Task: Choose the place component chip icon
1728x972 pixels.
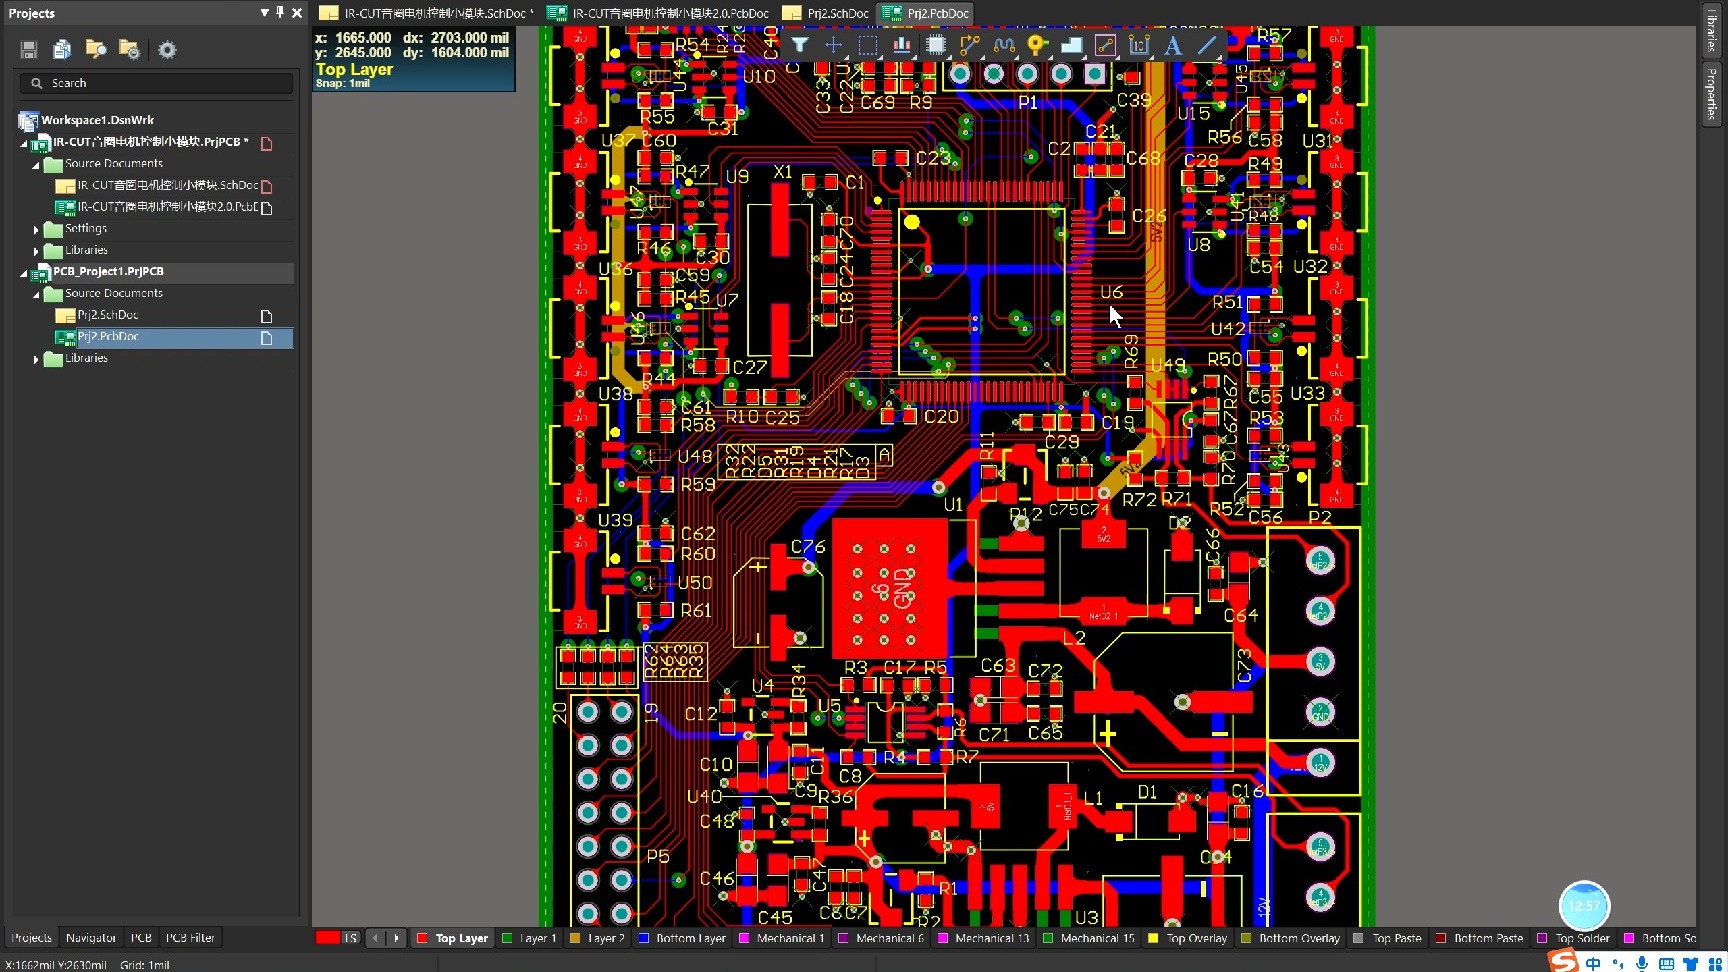Action: [x=936, y=45]
